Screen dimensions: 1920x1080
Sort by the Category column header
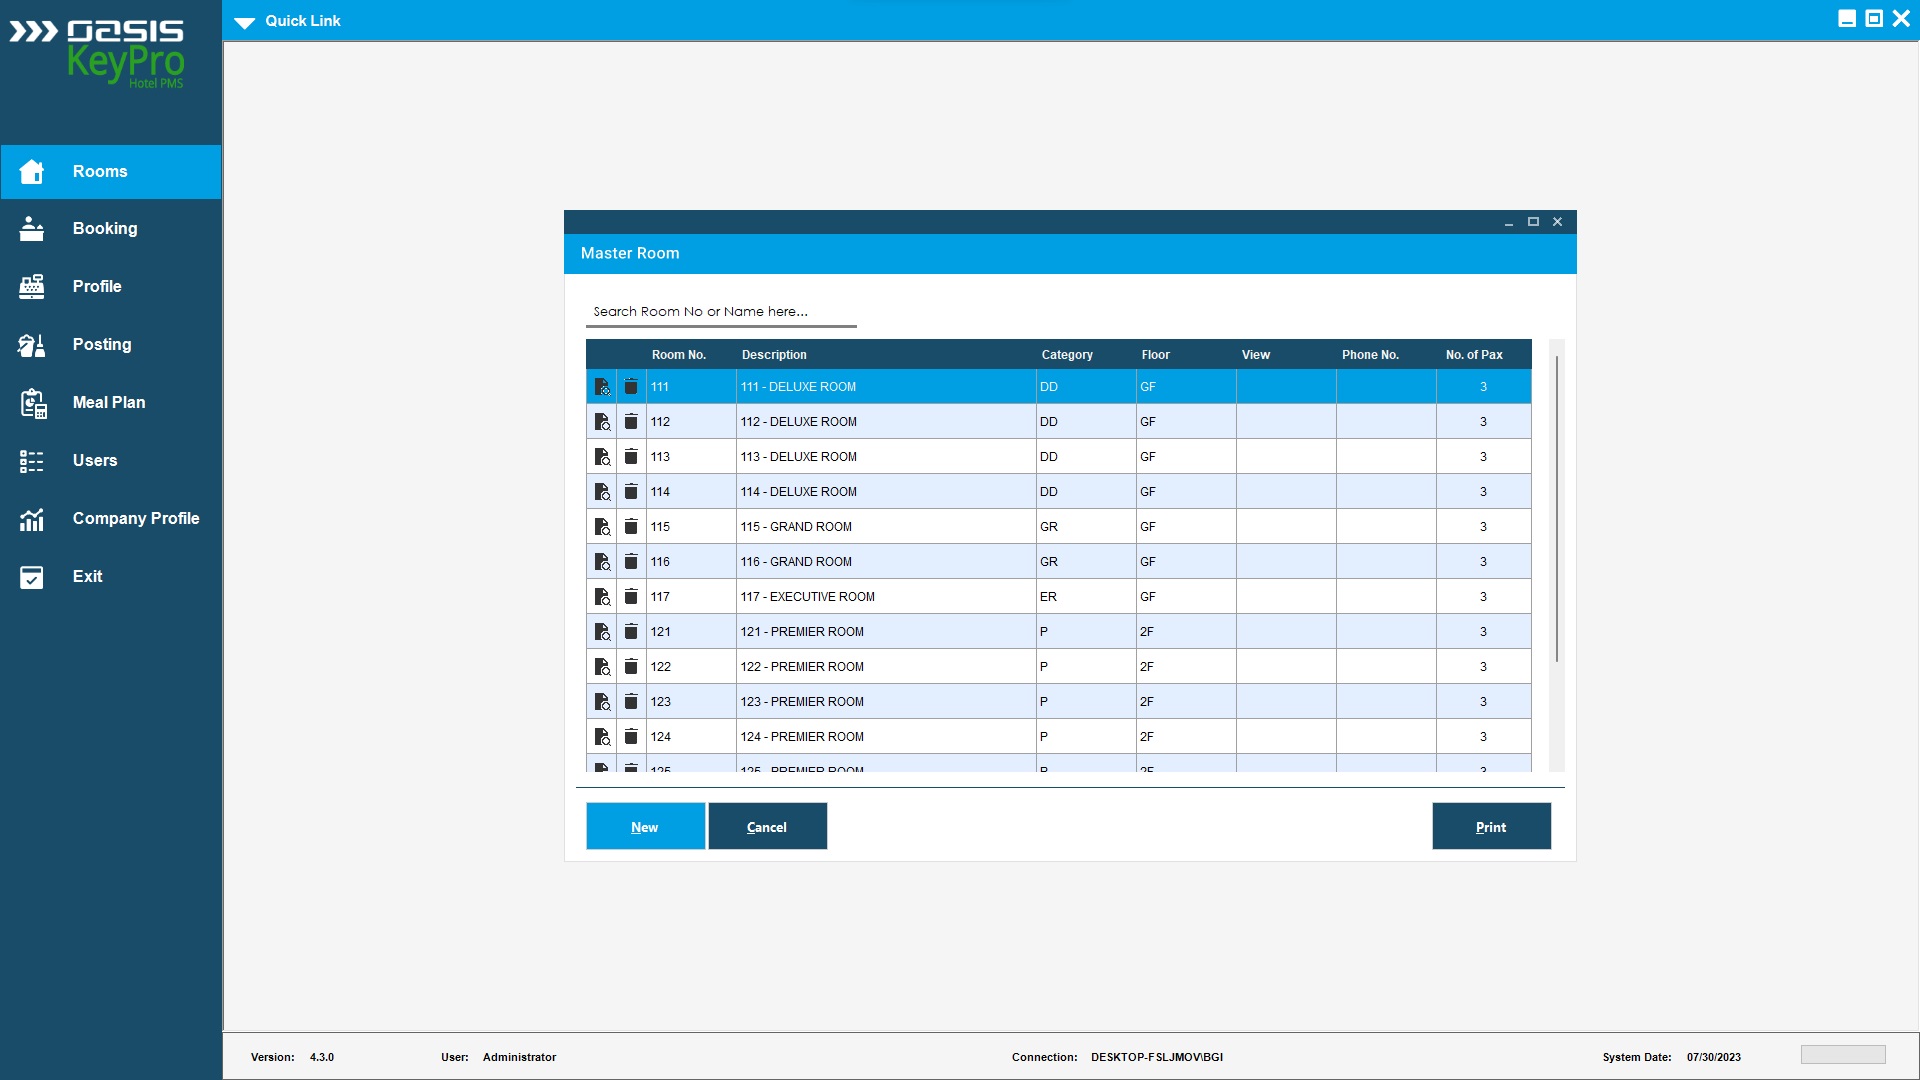coord(1066,355)
